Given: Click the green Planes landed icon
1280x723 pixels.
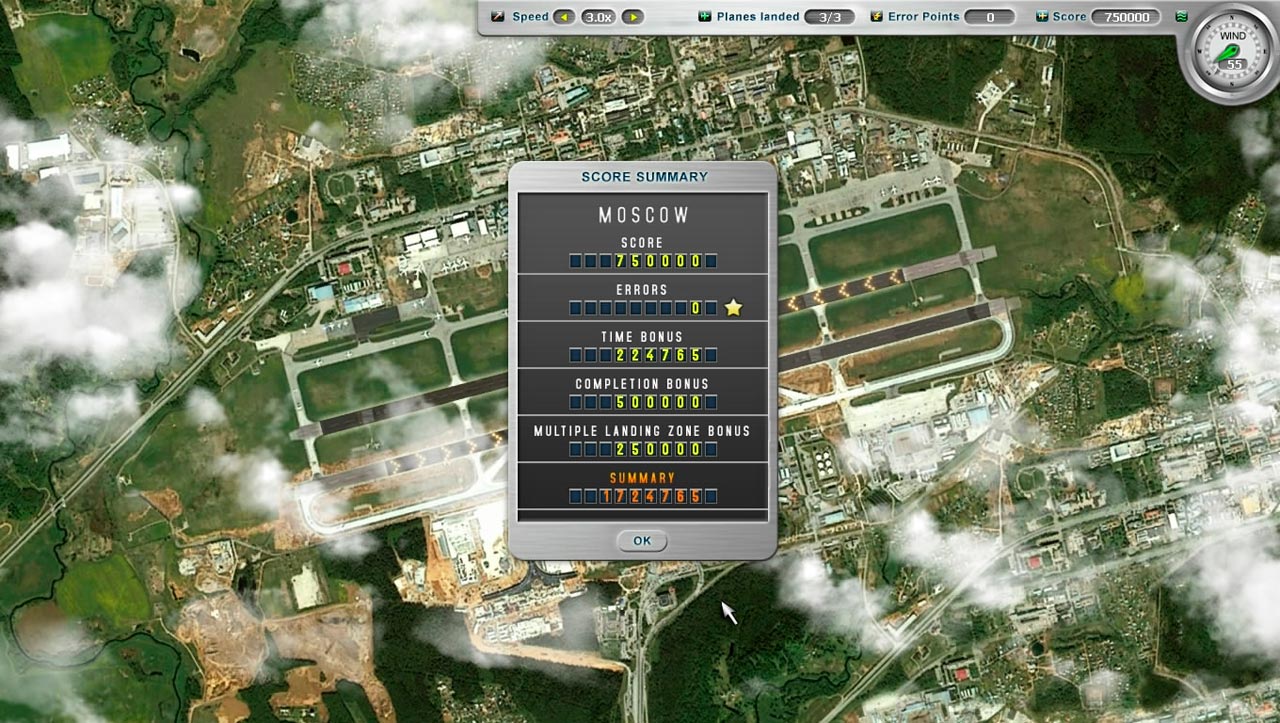Looking at the screenshot, I should click(x=704, y=17).
